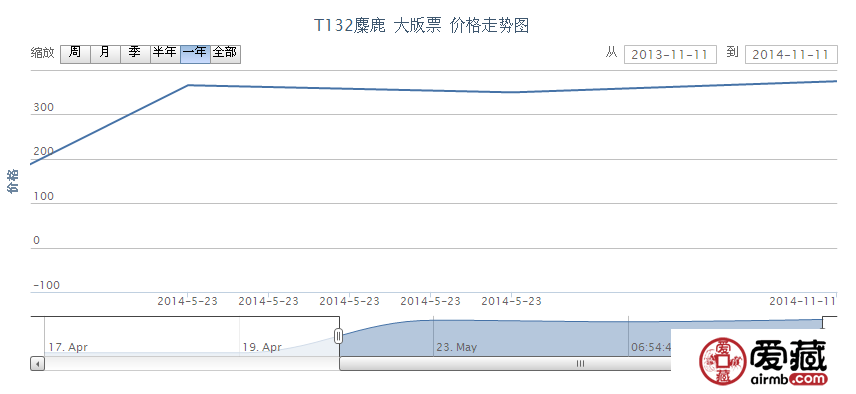This screenshot has width=856, height=394.
Task: Click the 300 y-axis label
Action: coord(44,108)
